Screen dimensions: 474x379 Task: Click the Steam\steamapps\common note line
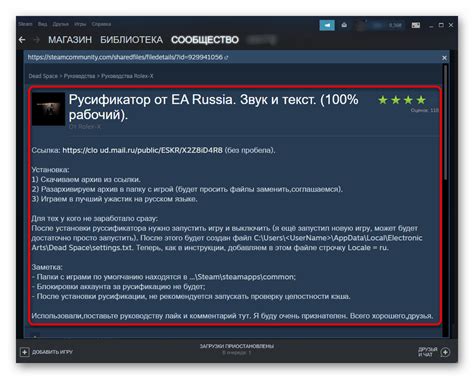(164, 277)
